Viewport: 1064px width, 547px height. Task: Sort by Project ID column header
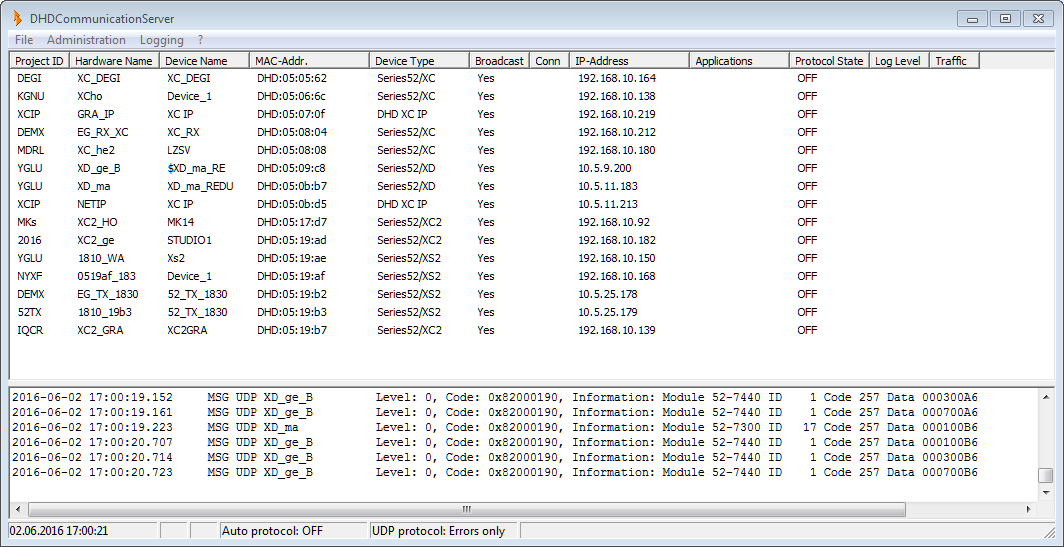click(39, 61)
